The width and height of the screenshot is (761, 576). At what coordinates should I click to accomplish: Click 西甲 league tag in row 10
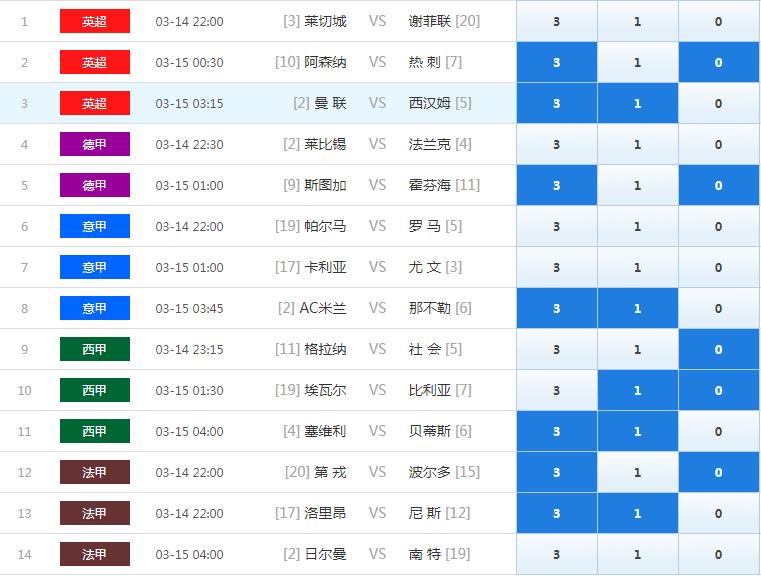coord(95,390)
